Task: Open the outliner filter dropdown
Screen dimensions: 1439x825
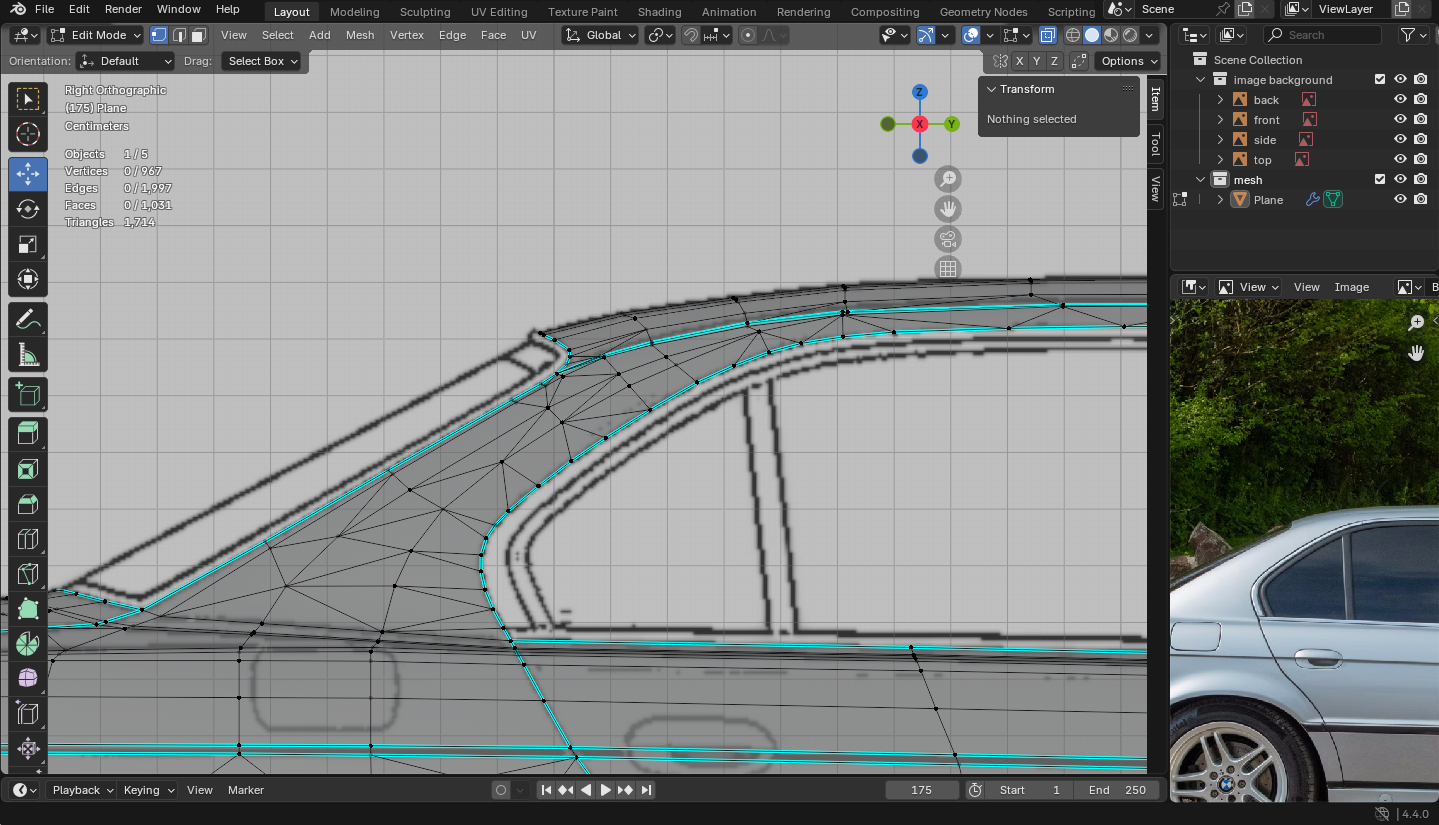Action: [1413, 35]
